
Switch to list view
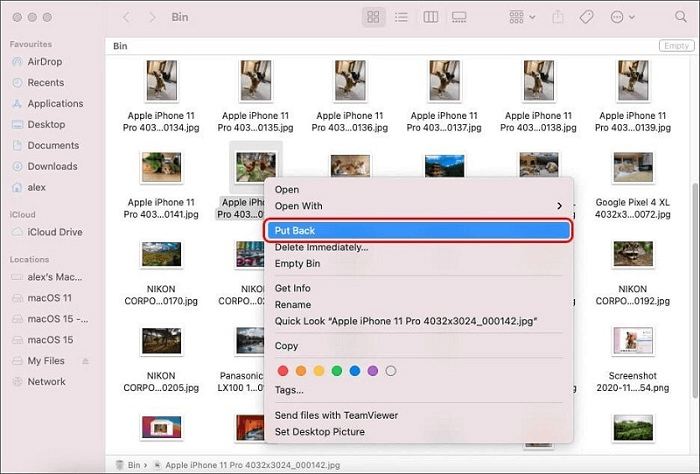(x=401, y=18)
